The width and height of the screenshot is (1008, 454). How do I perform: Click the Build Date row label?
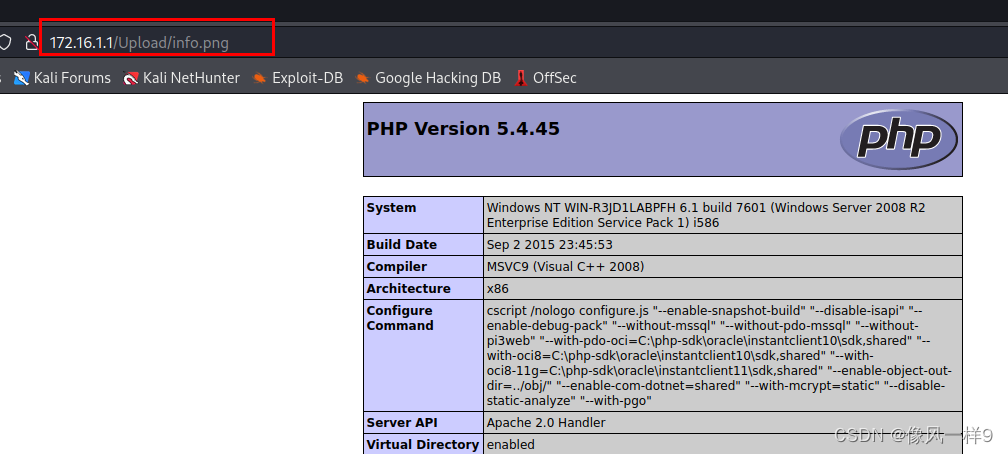point(402,244)
